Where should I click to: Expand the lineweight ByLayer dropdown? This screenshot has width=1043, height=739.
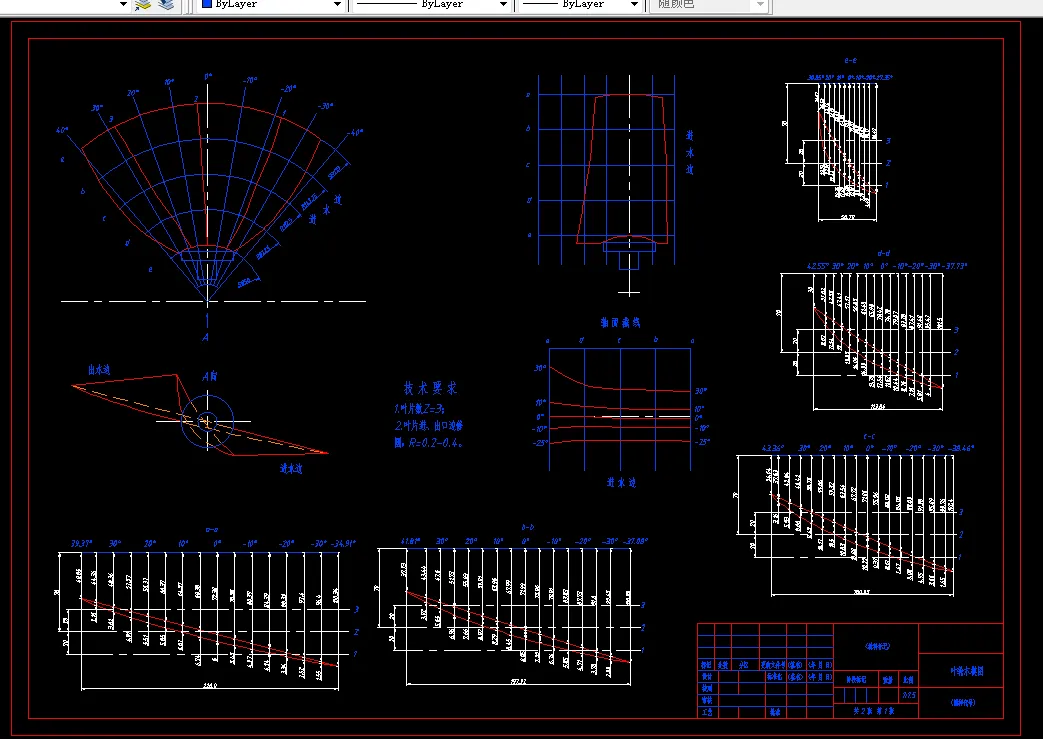633,5
